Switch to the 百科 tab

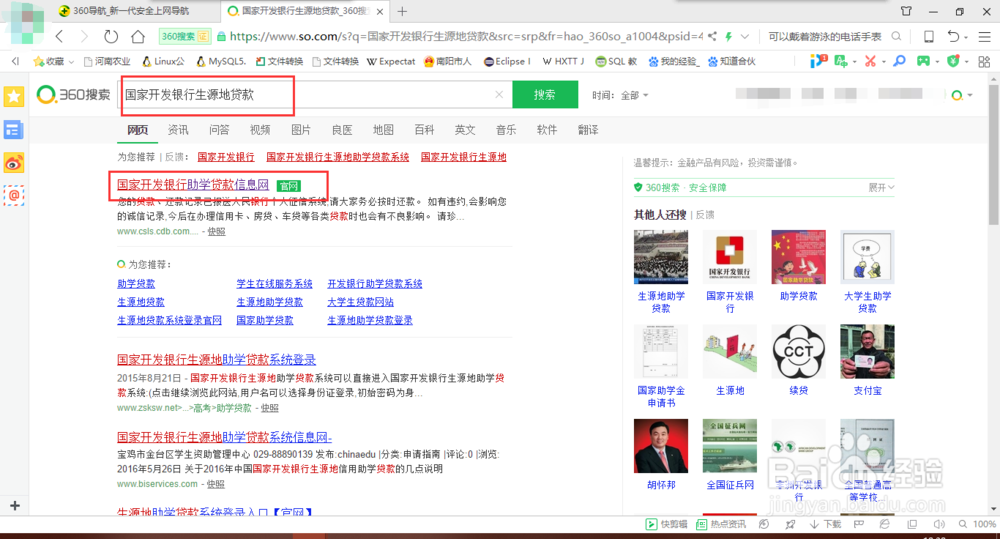point(424,130)
